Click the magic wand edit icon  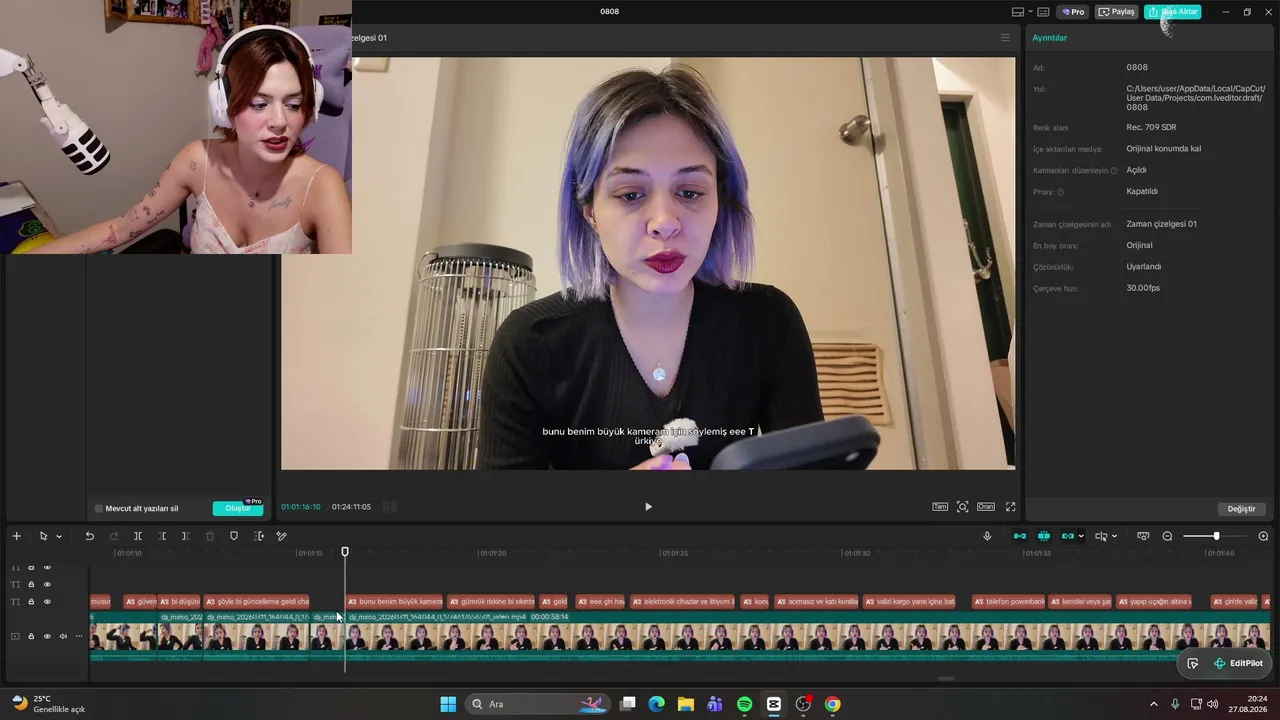pos(282,536)
